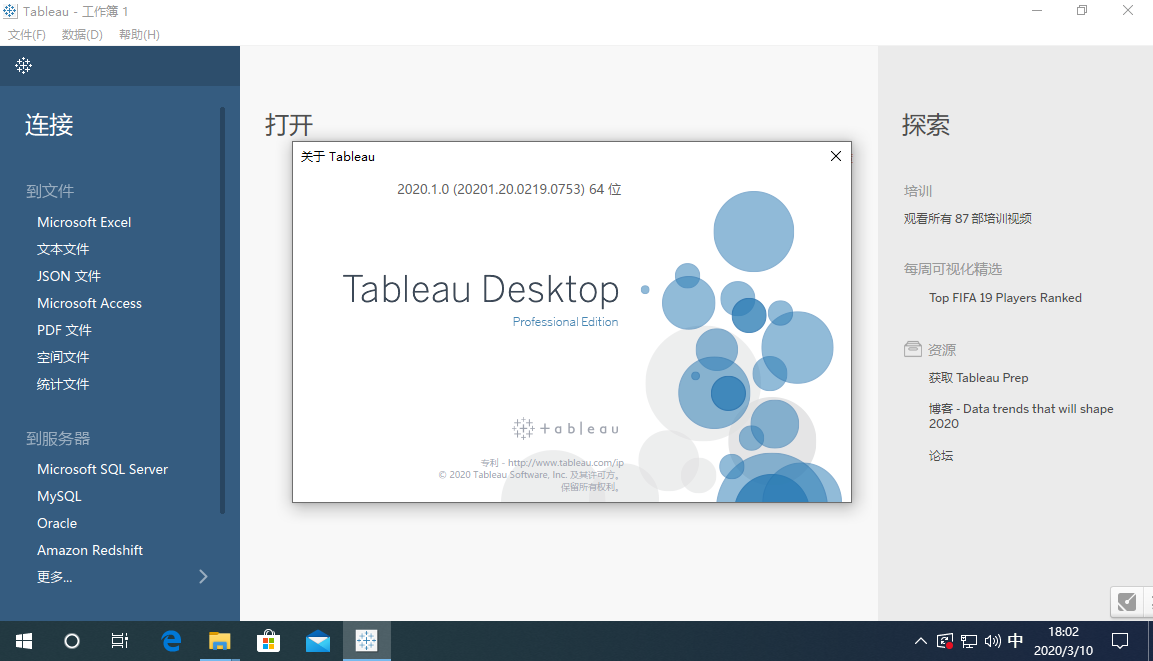Open 获取 Tableau Prep link

978,378
